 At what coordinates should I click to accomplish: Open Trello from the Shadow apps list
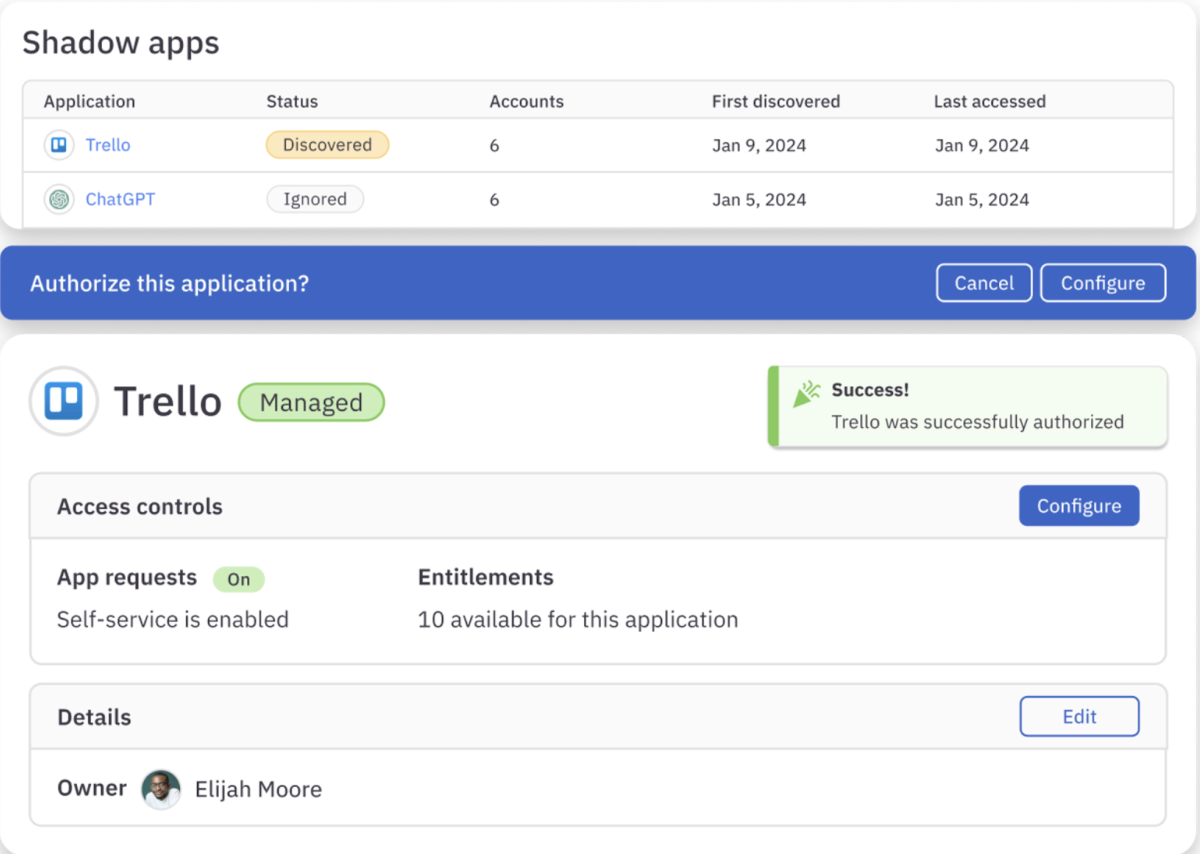[x=108, y=145]
